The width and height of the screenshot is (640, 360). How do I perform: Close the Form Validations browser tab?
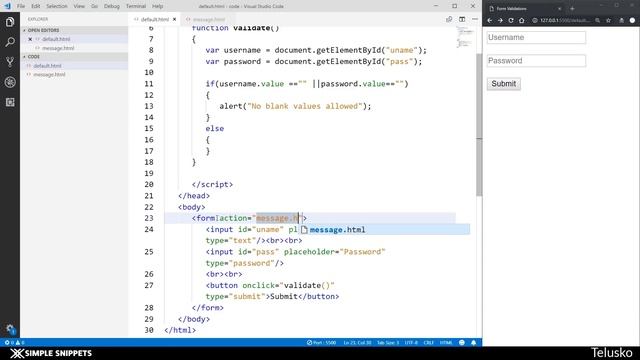tap(560, 9)
